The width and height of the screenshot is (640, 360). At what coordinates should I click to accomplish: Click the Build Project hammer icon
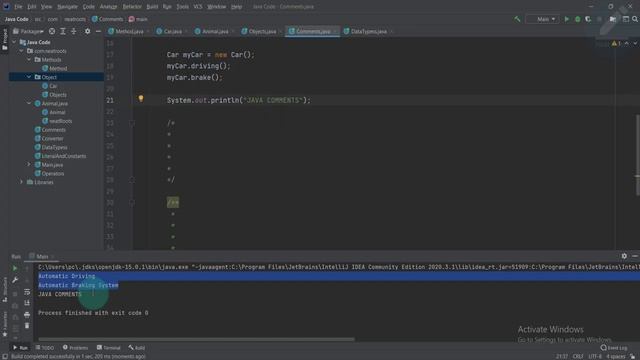517,19
